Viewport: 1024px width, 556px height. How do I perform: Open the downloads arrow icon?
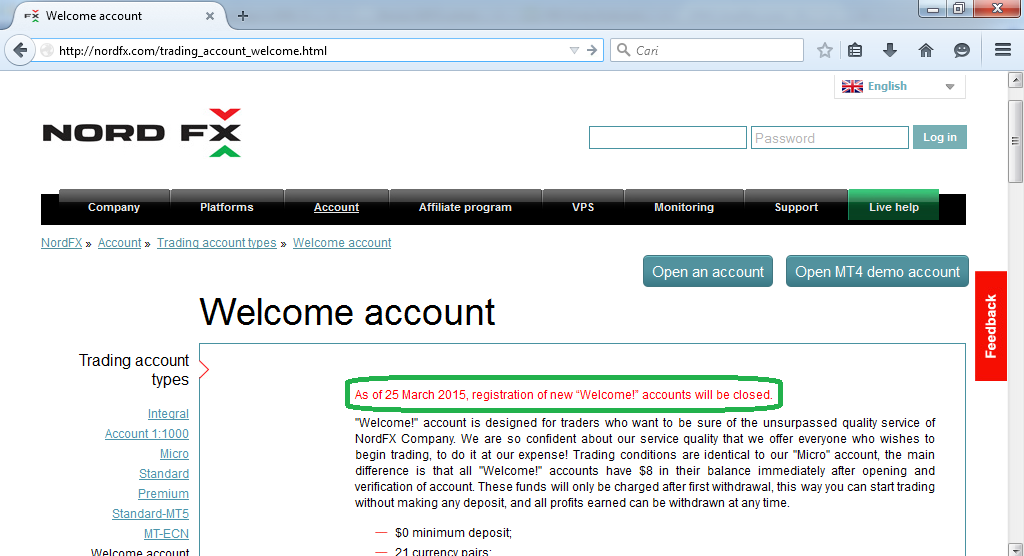tap(889, 50)
